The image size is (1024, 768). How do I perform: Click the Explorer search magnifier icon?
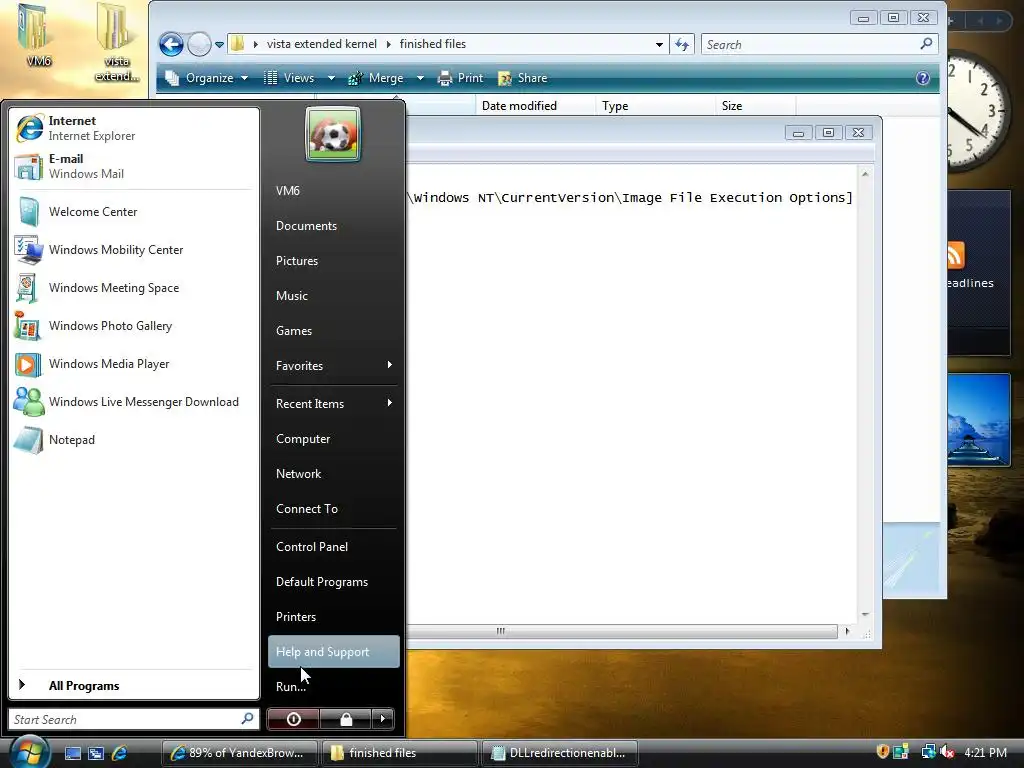[926, 44]
